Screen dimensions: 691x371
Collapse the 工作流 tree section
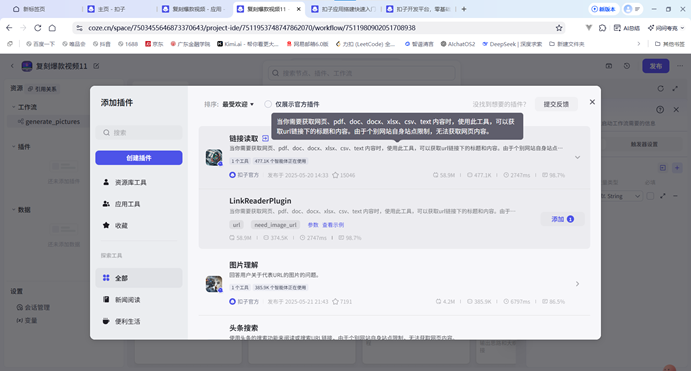coord(14,107)
